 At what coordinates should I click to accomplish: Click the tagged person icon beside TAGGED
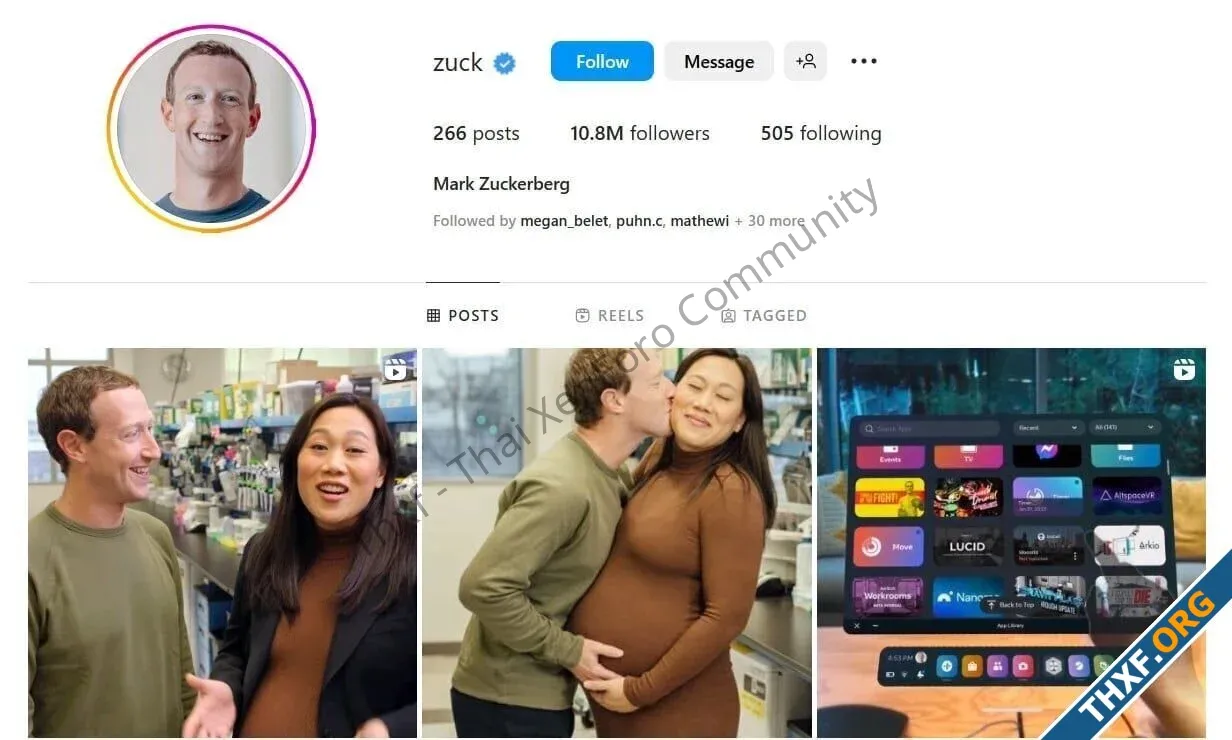[x=728, y=315]
